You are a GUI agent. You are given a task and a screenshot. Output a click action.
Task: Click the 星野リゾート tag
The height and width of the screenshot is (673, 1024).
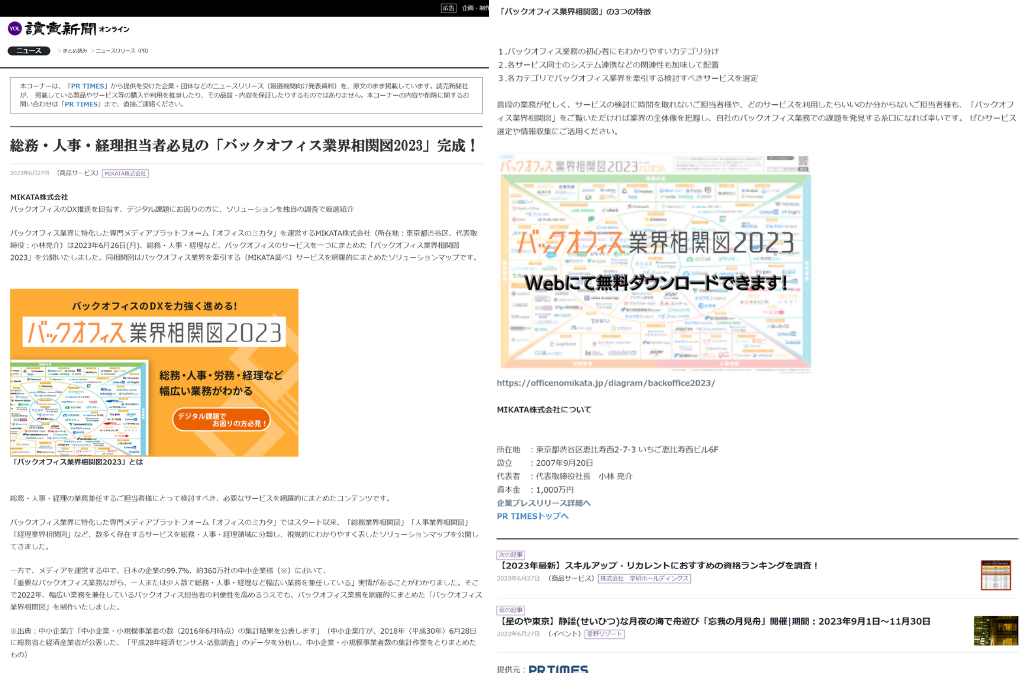pos(604,634)
